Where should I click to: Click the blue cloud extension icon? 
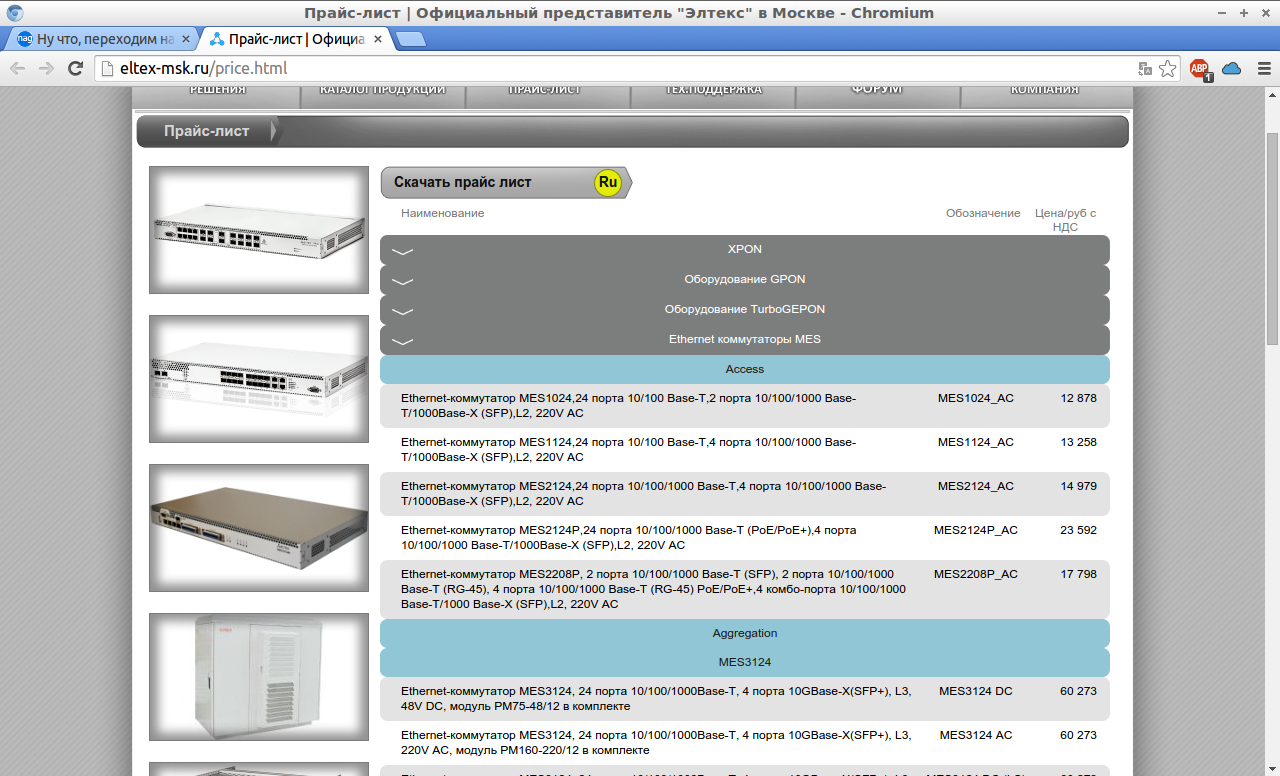click(1232, 68)
